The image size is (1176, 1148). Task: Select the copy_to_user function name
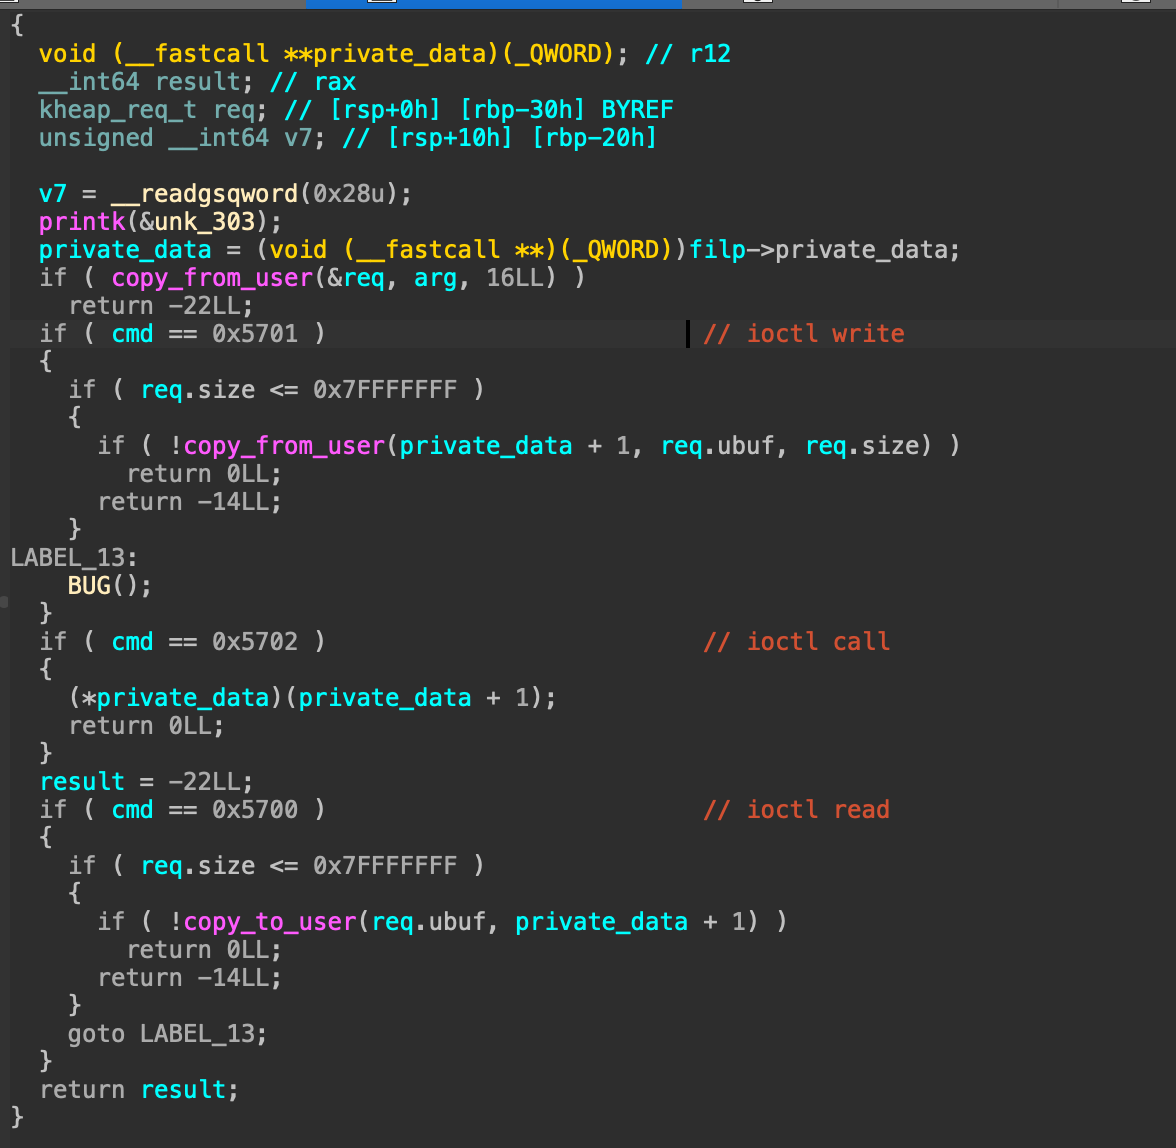tap(270, 922)
